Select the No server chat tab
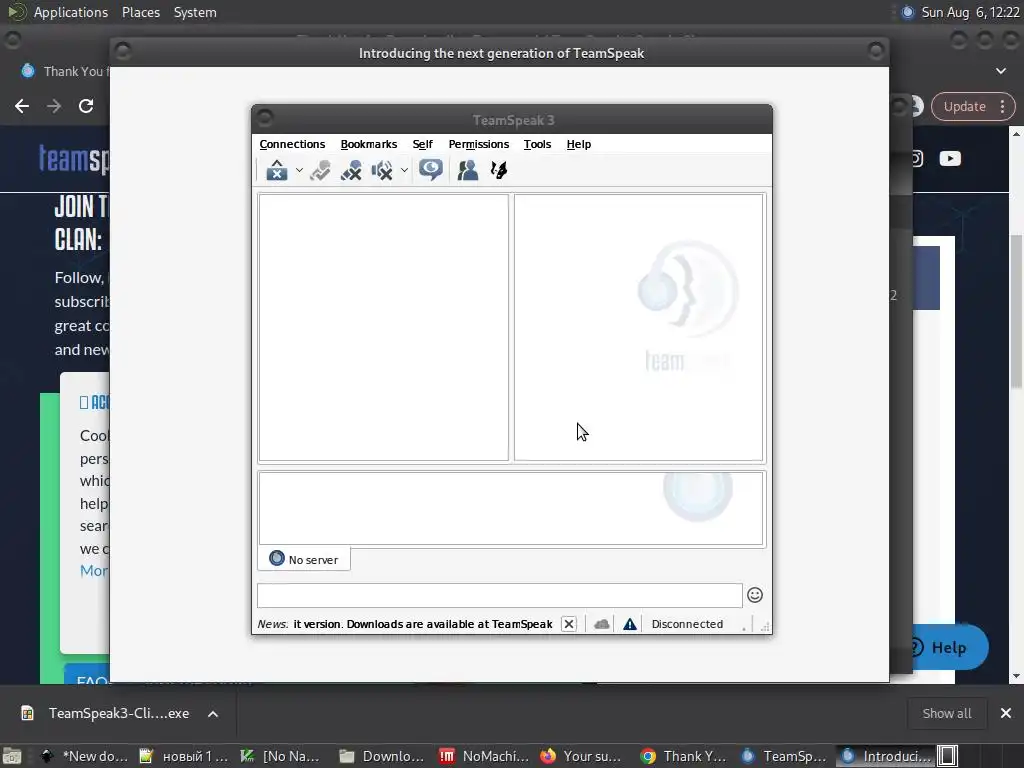 304,559
